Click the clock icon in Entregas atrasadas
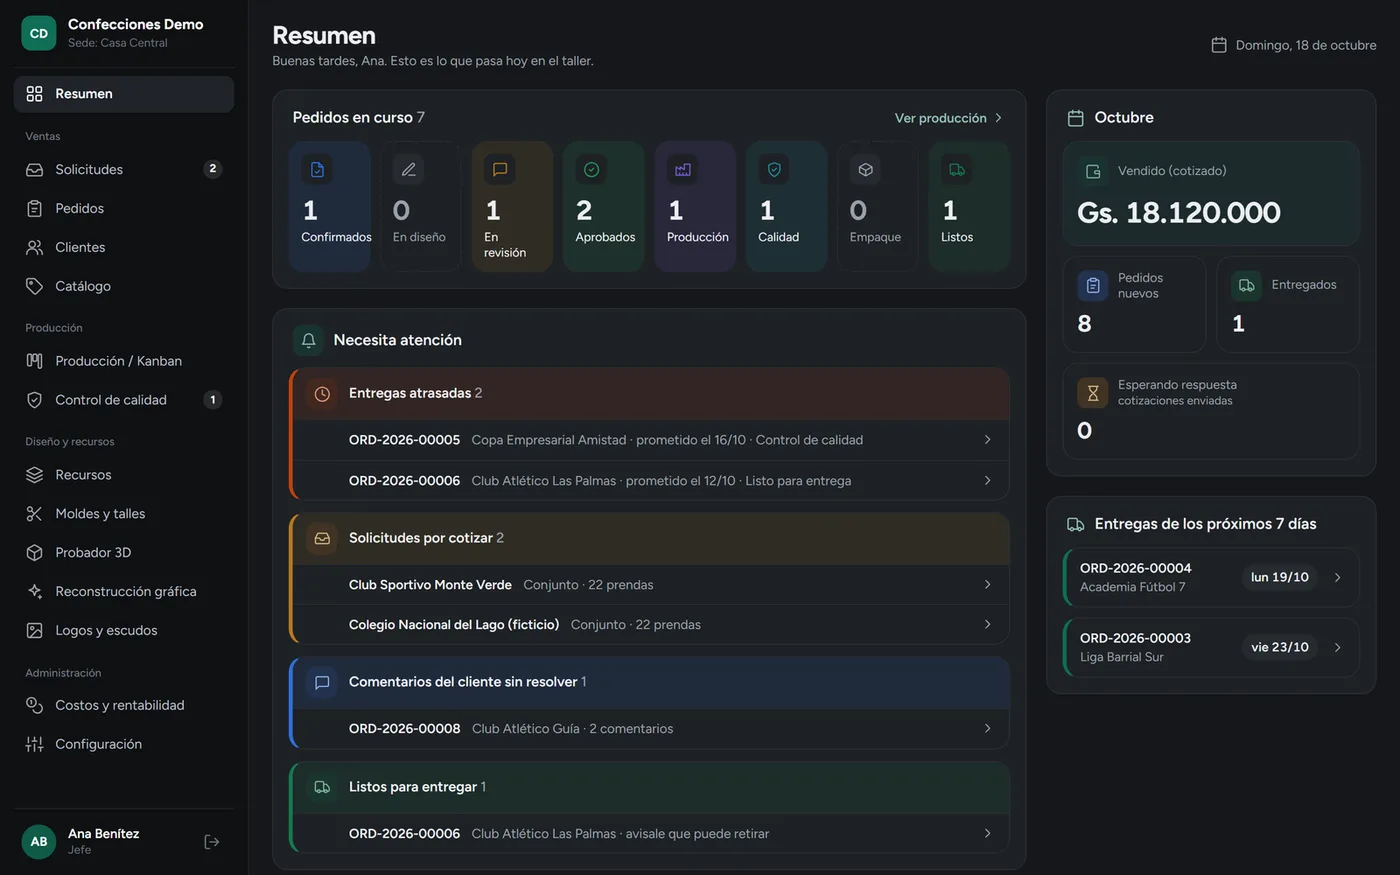The height and width of the screenshot is (875, 1400). (x=322, y=394)
